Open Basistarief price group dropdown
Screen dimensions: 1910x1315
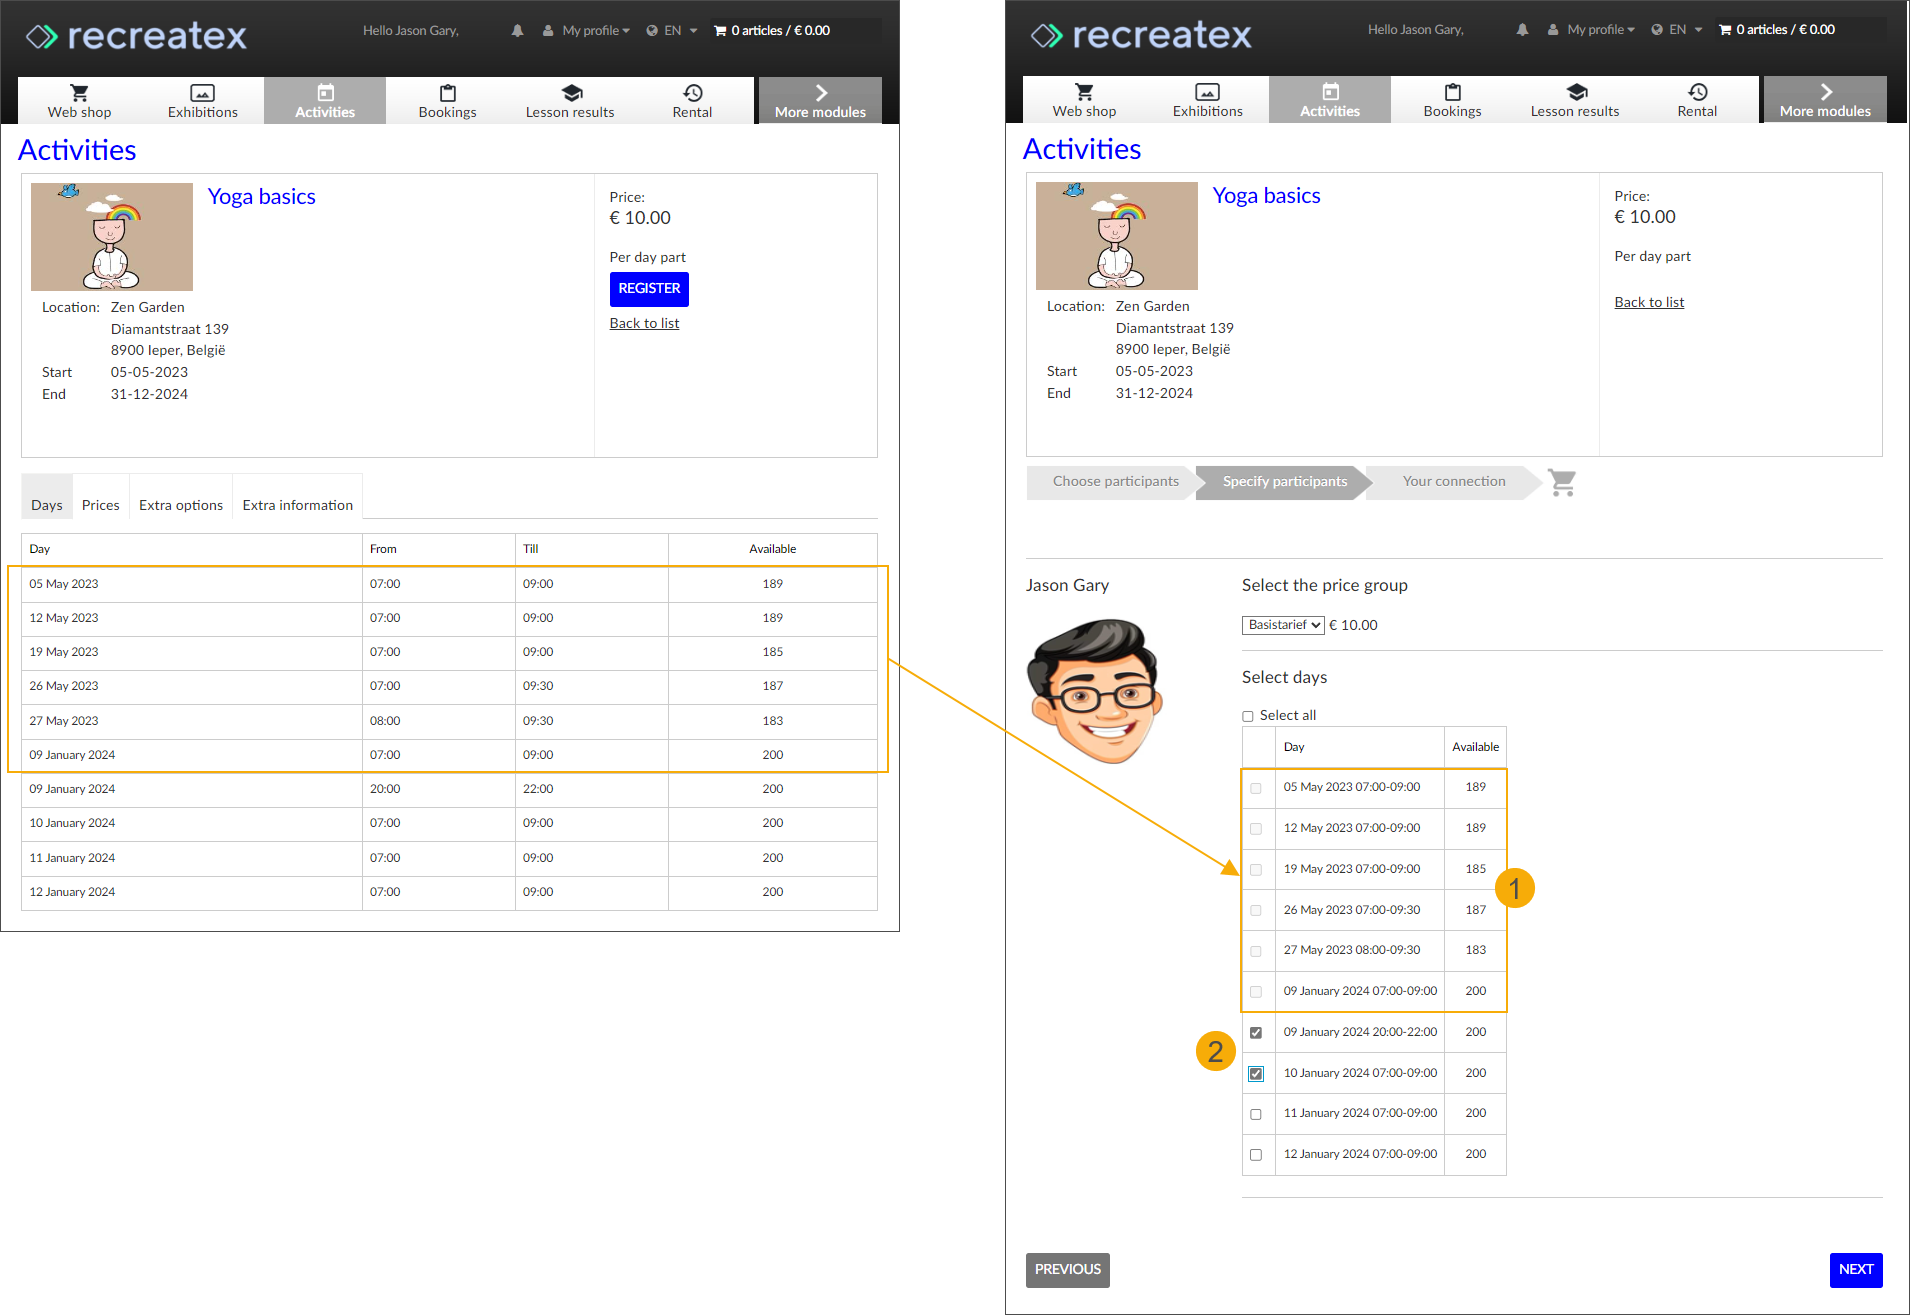pos(1283,625)
